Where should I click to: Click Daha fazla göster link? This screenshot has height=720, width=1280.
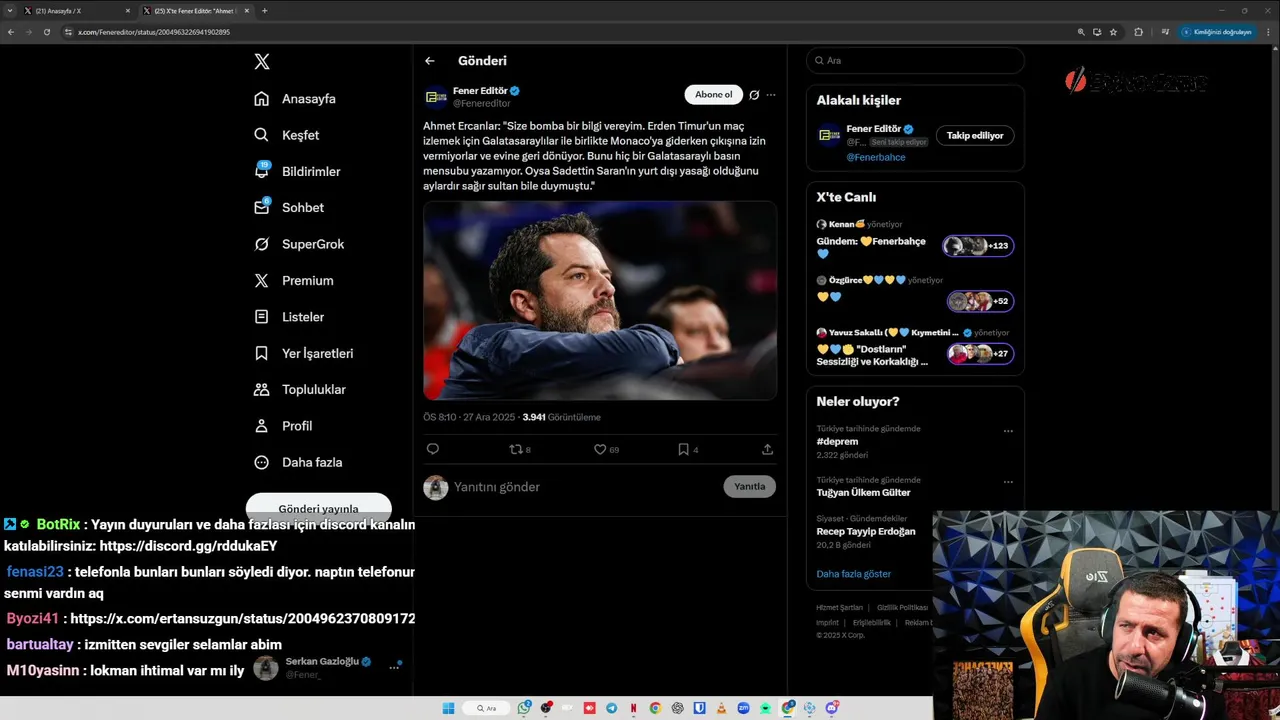click(853, 574)
